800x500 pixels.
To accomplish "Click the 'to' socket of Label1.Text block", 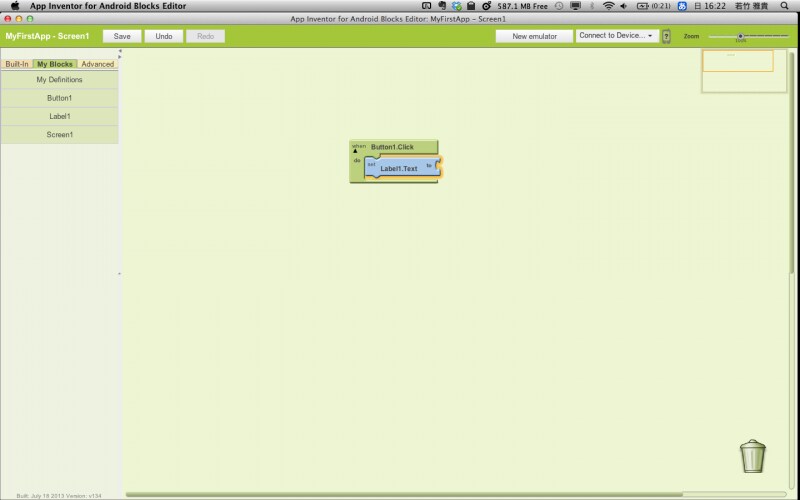I will pos(437,165).
